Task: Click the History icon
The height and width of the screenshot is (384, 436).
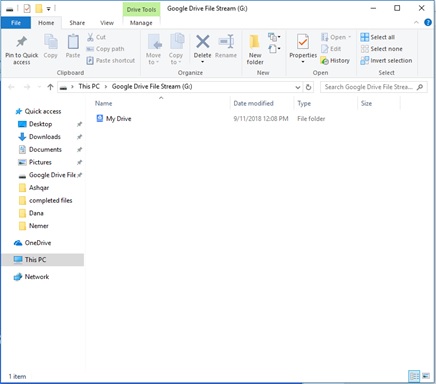Action: pyautogui.click(x=324, y=61)
